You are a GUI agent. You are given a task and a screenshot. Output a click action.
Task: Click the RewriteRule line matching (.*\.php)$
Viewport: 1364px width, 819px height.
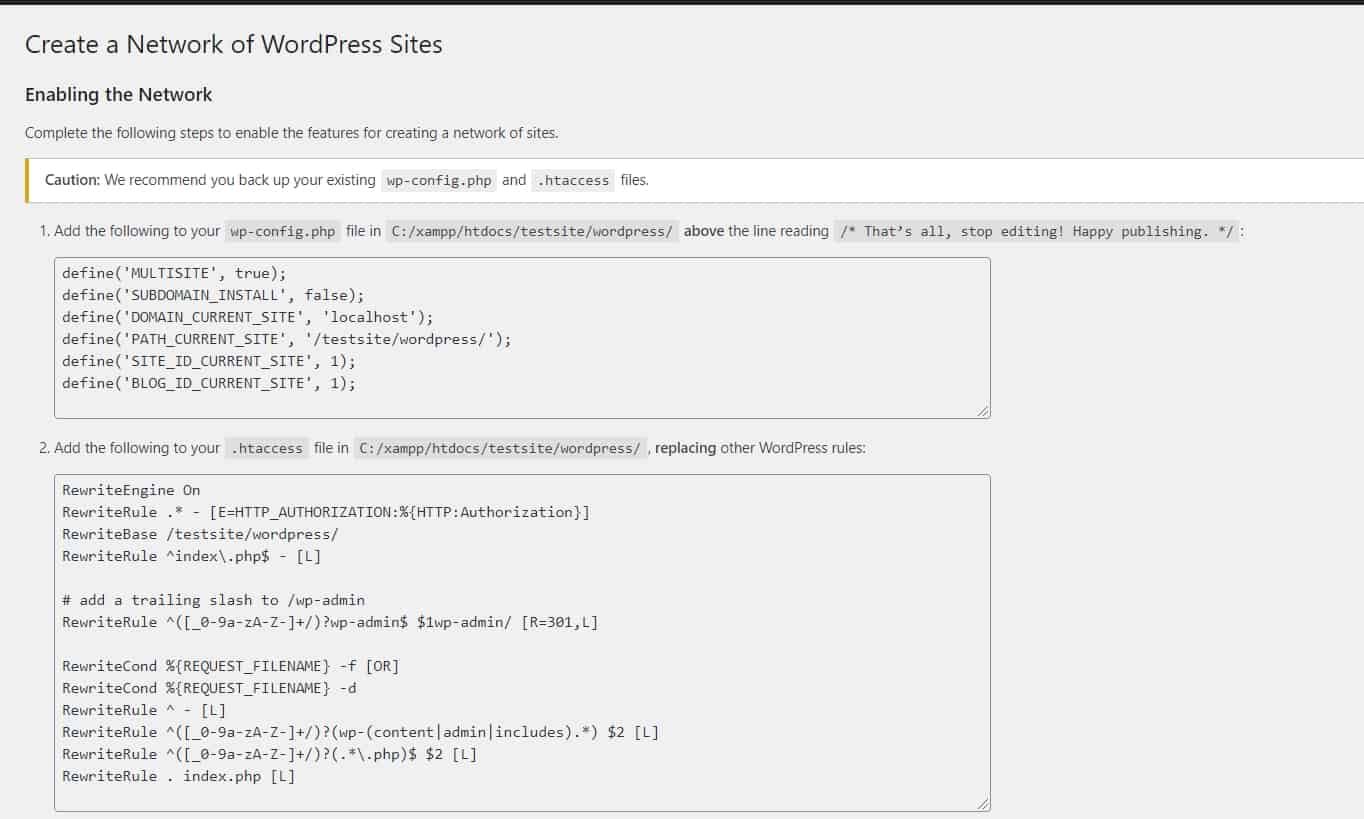click(x=269, y=754)
